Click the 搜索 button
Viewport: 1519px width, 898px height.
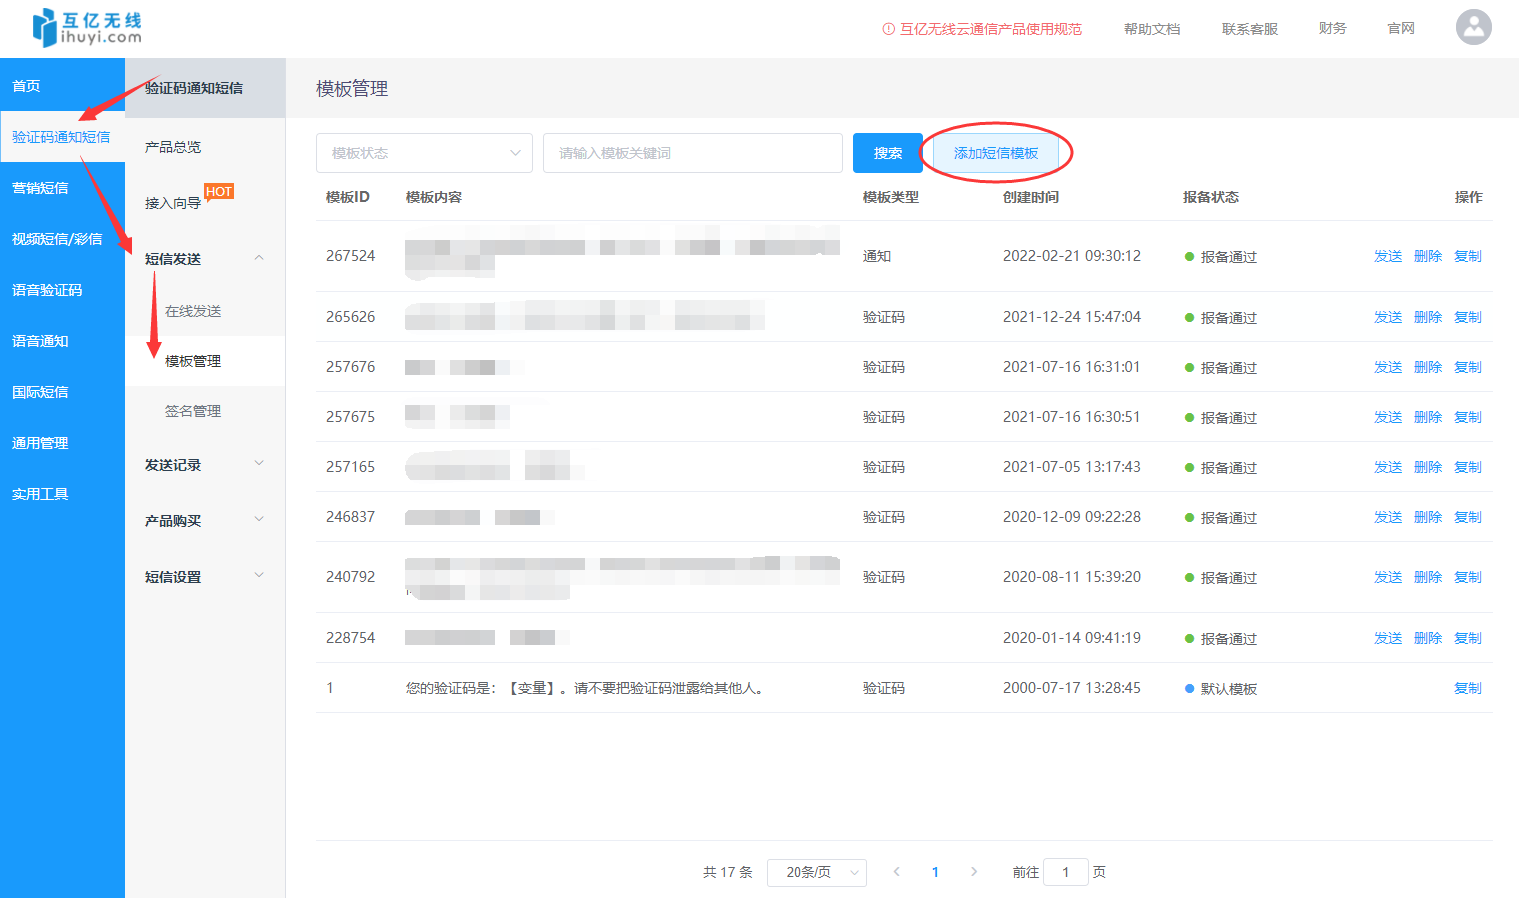[887, 153]
